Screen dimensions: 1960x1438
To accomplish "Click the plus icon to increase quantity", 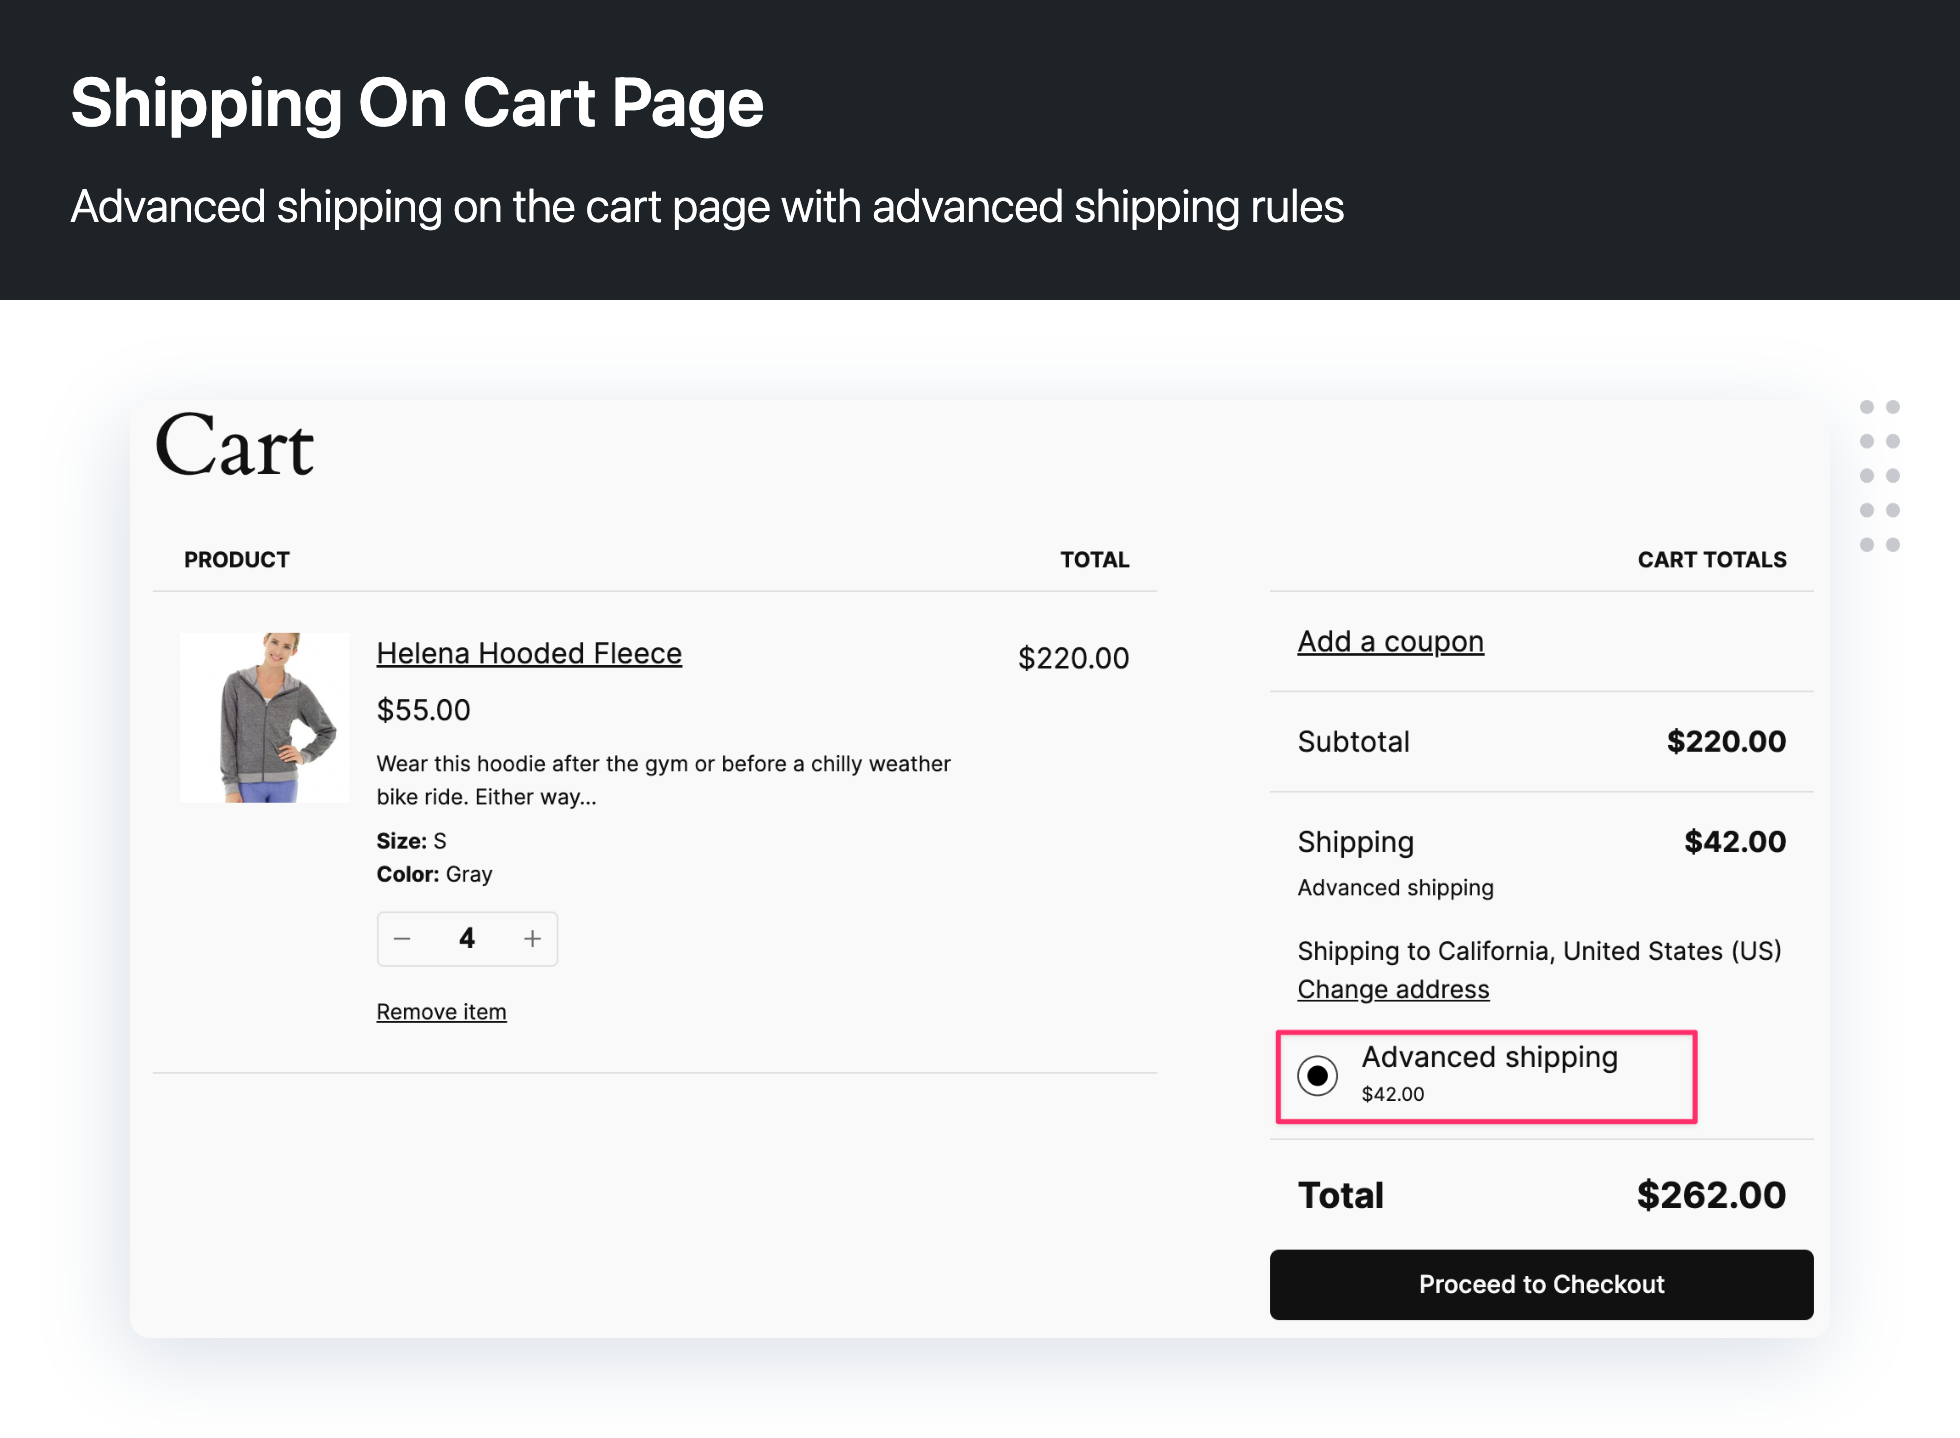I will coord(532,938).
